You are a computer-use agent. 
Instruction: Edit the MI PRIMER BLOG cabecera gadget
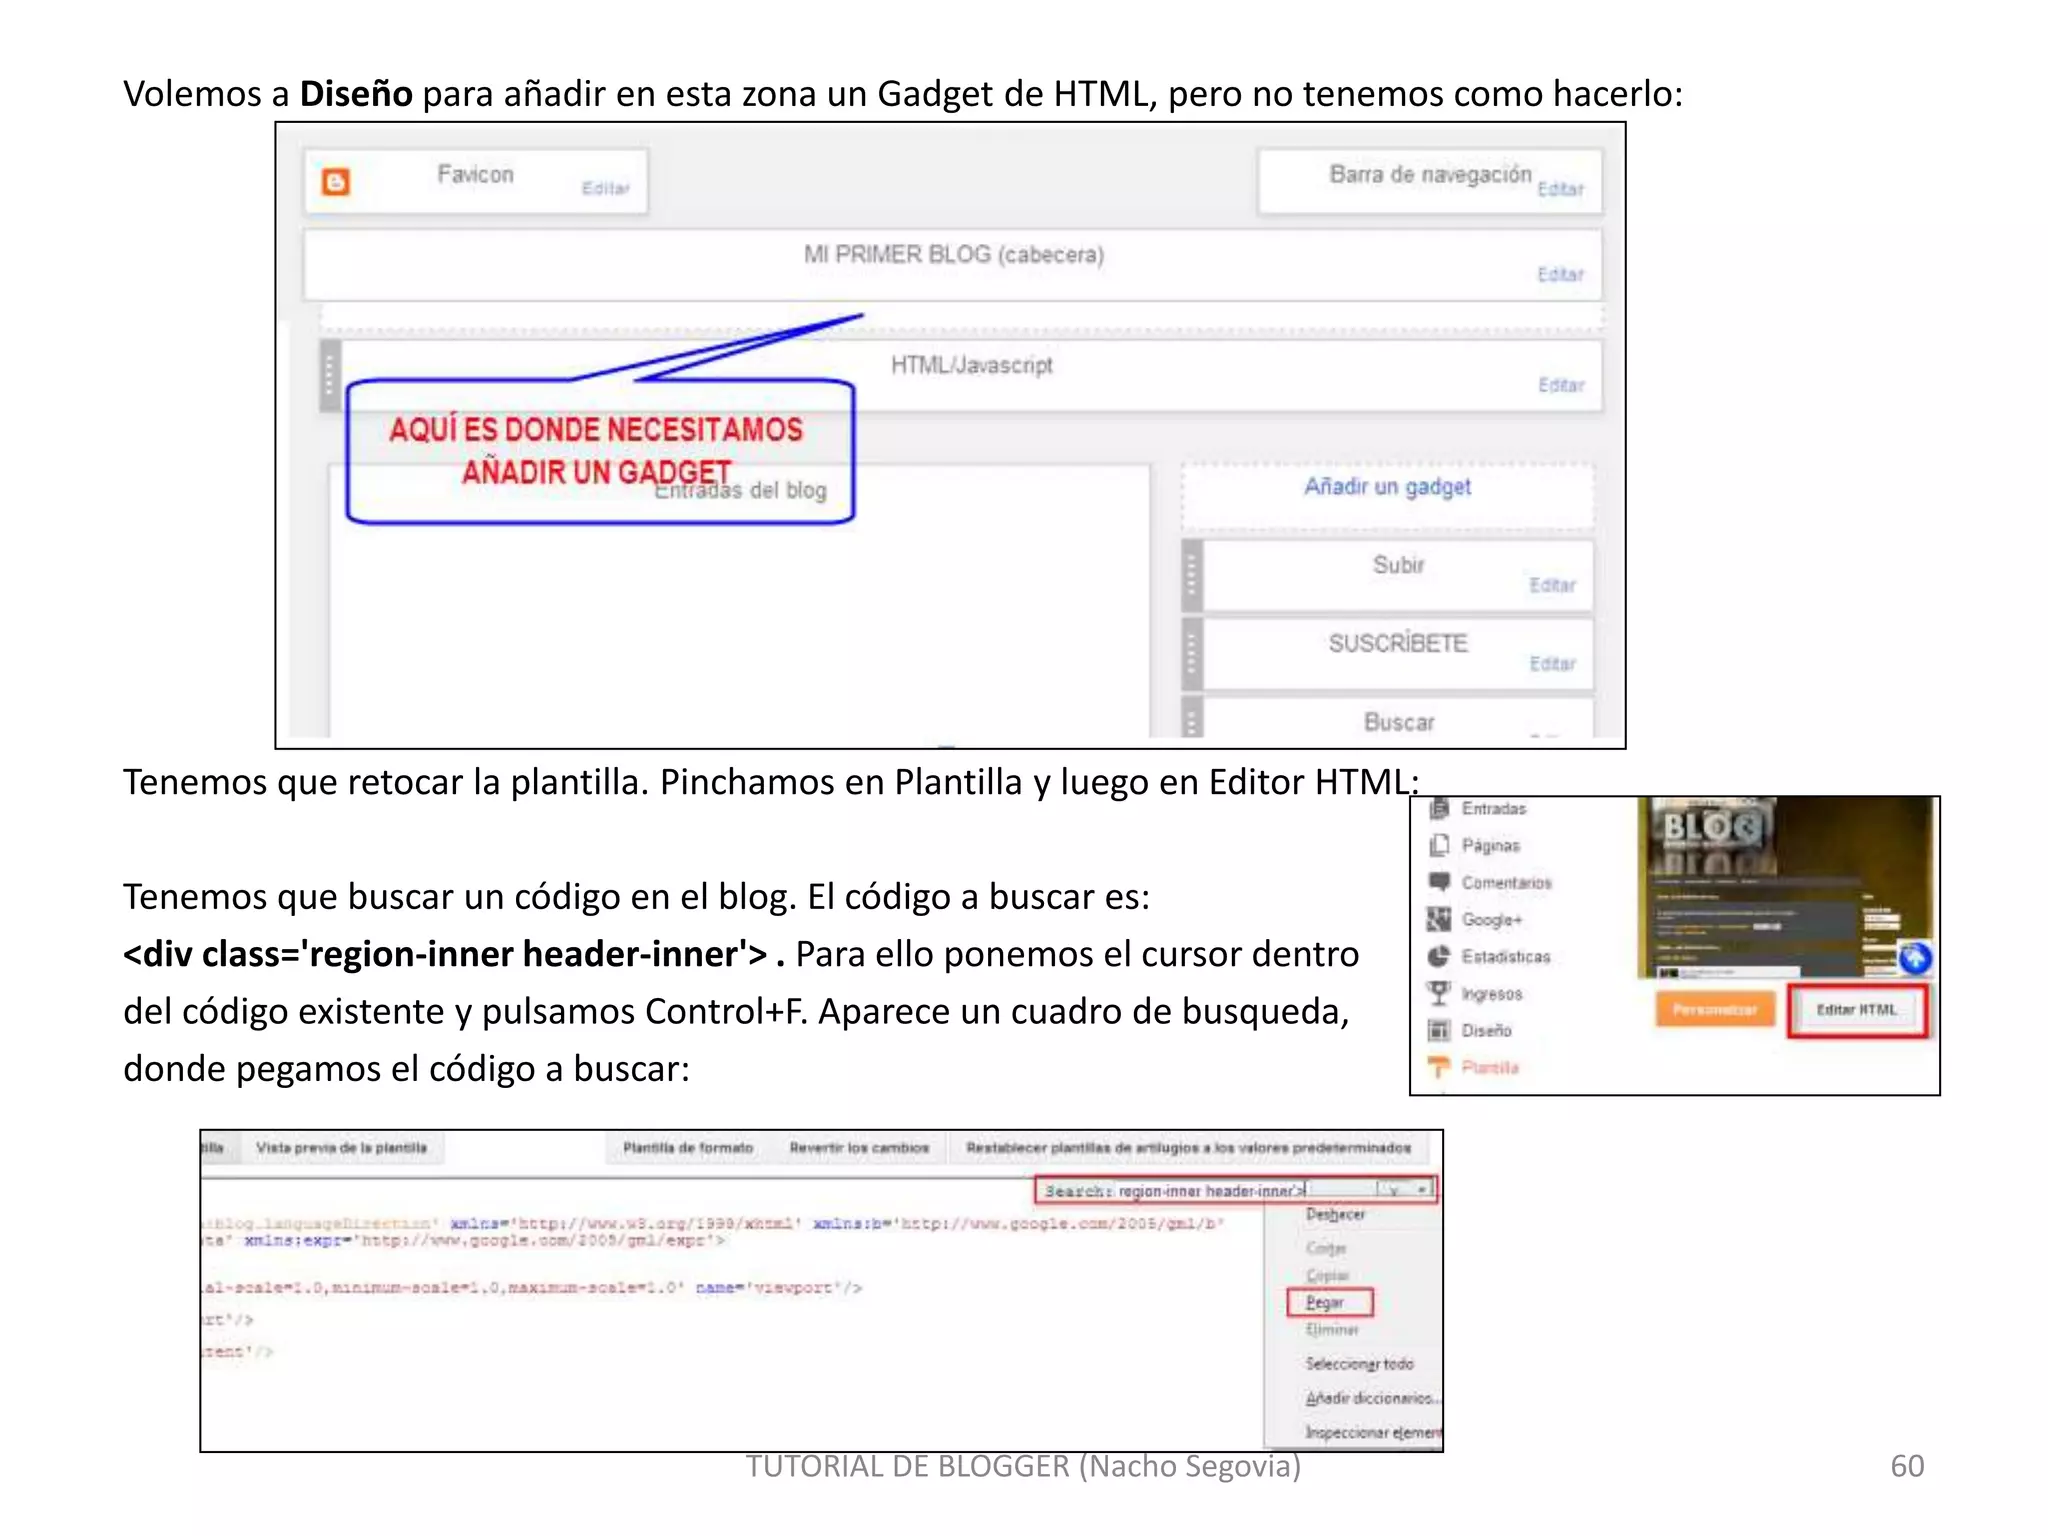pyautogui.click(x=1561, y=275)
